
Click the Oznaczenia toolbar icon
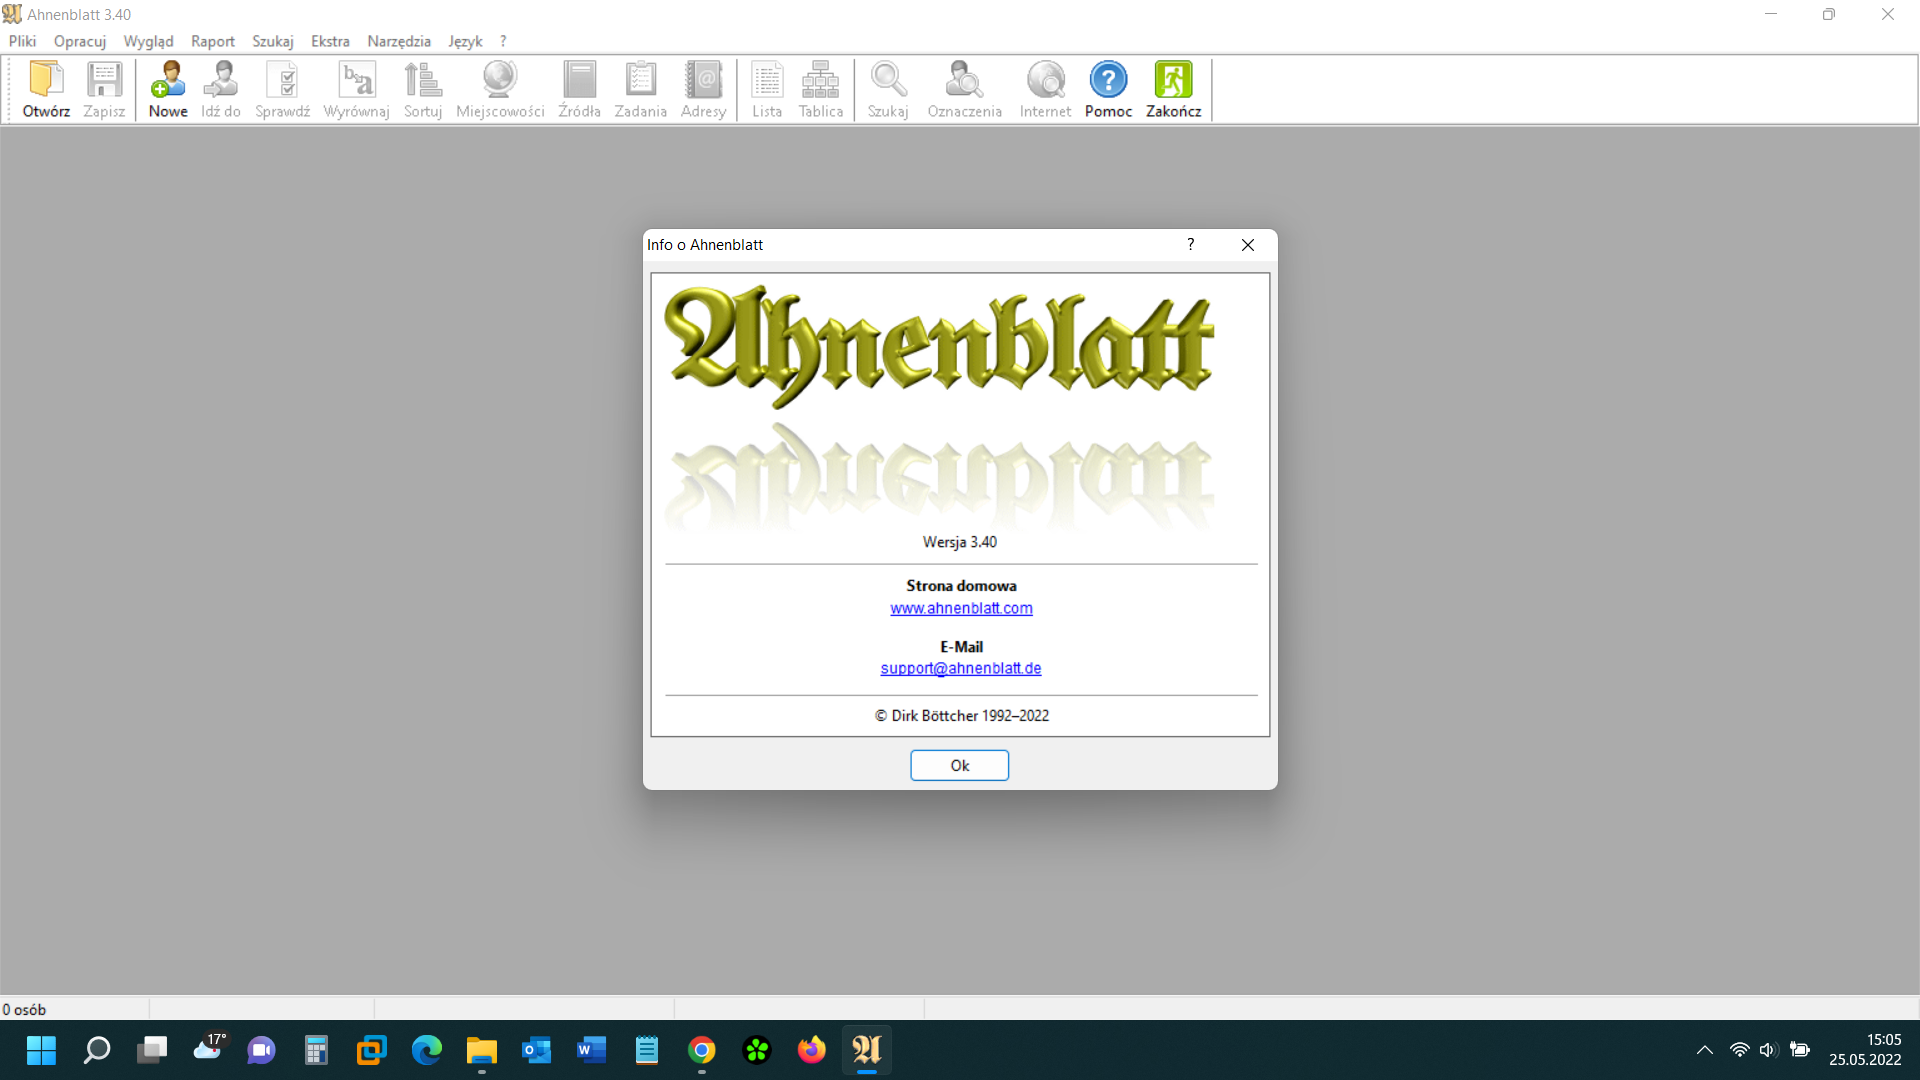[965, 80]
